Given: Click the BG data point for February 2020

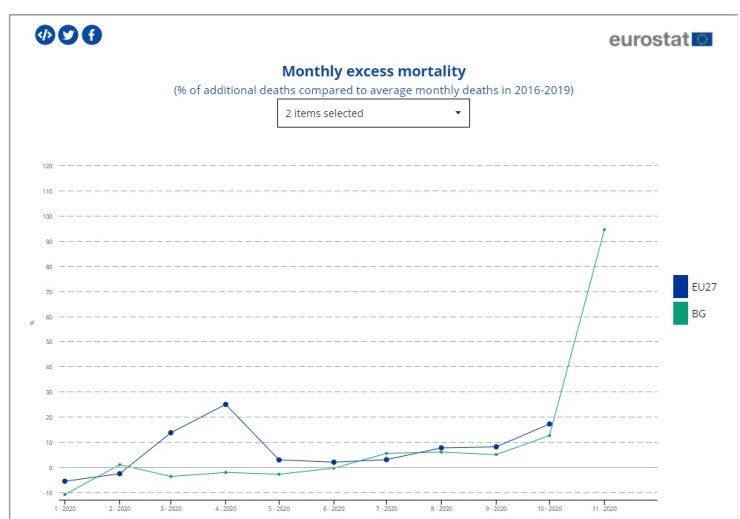Looking at the screenshot, I should coord(119,464).
